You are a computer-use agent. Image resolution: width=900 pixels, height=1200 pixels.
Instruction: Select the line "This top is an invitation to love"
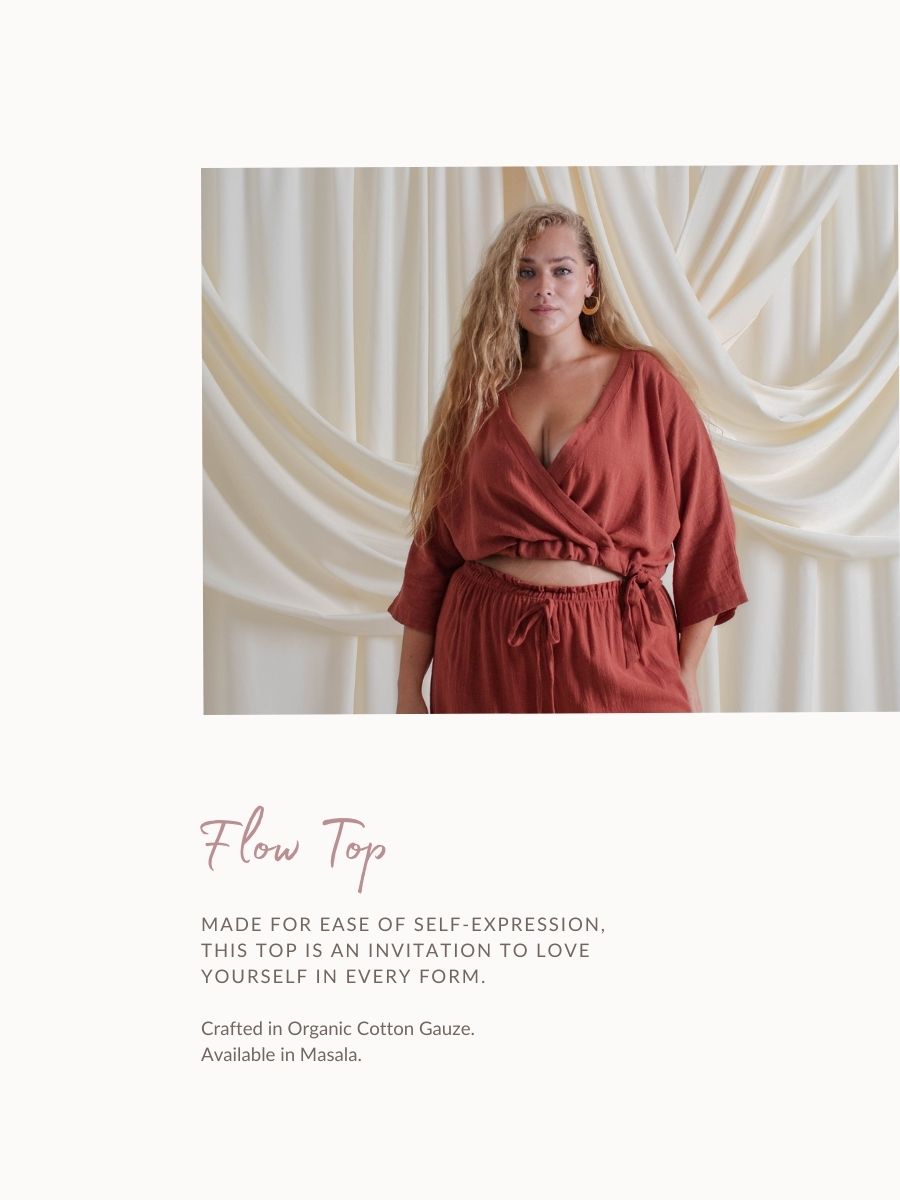396,950
